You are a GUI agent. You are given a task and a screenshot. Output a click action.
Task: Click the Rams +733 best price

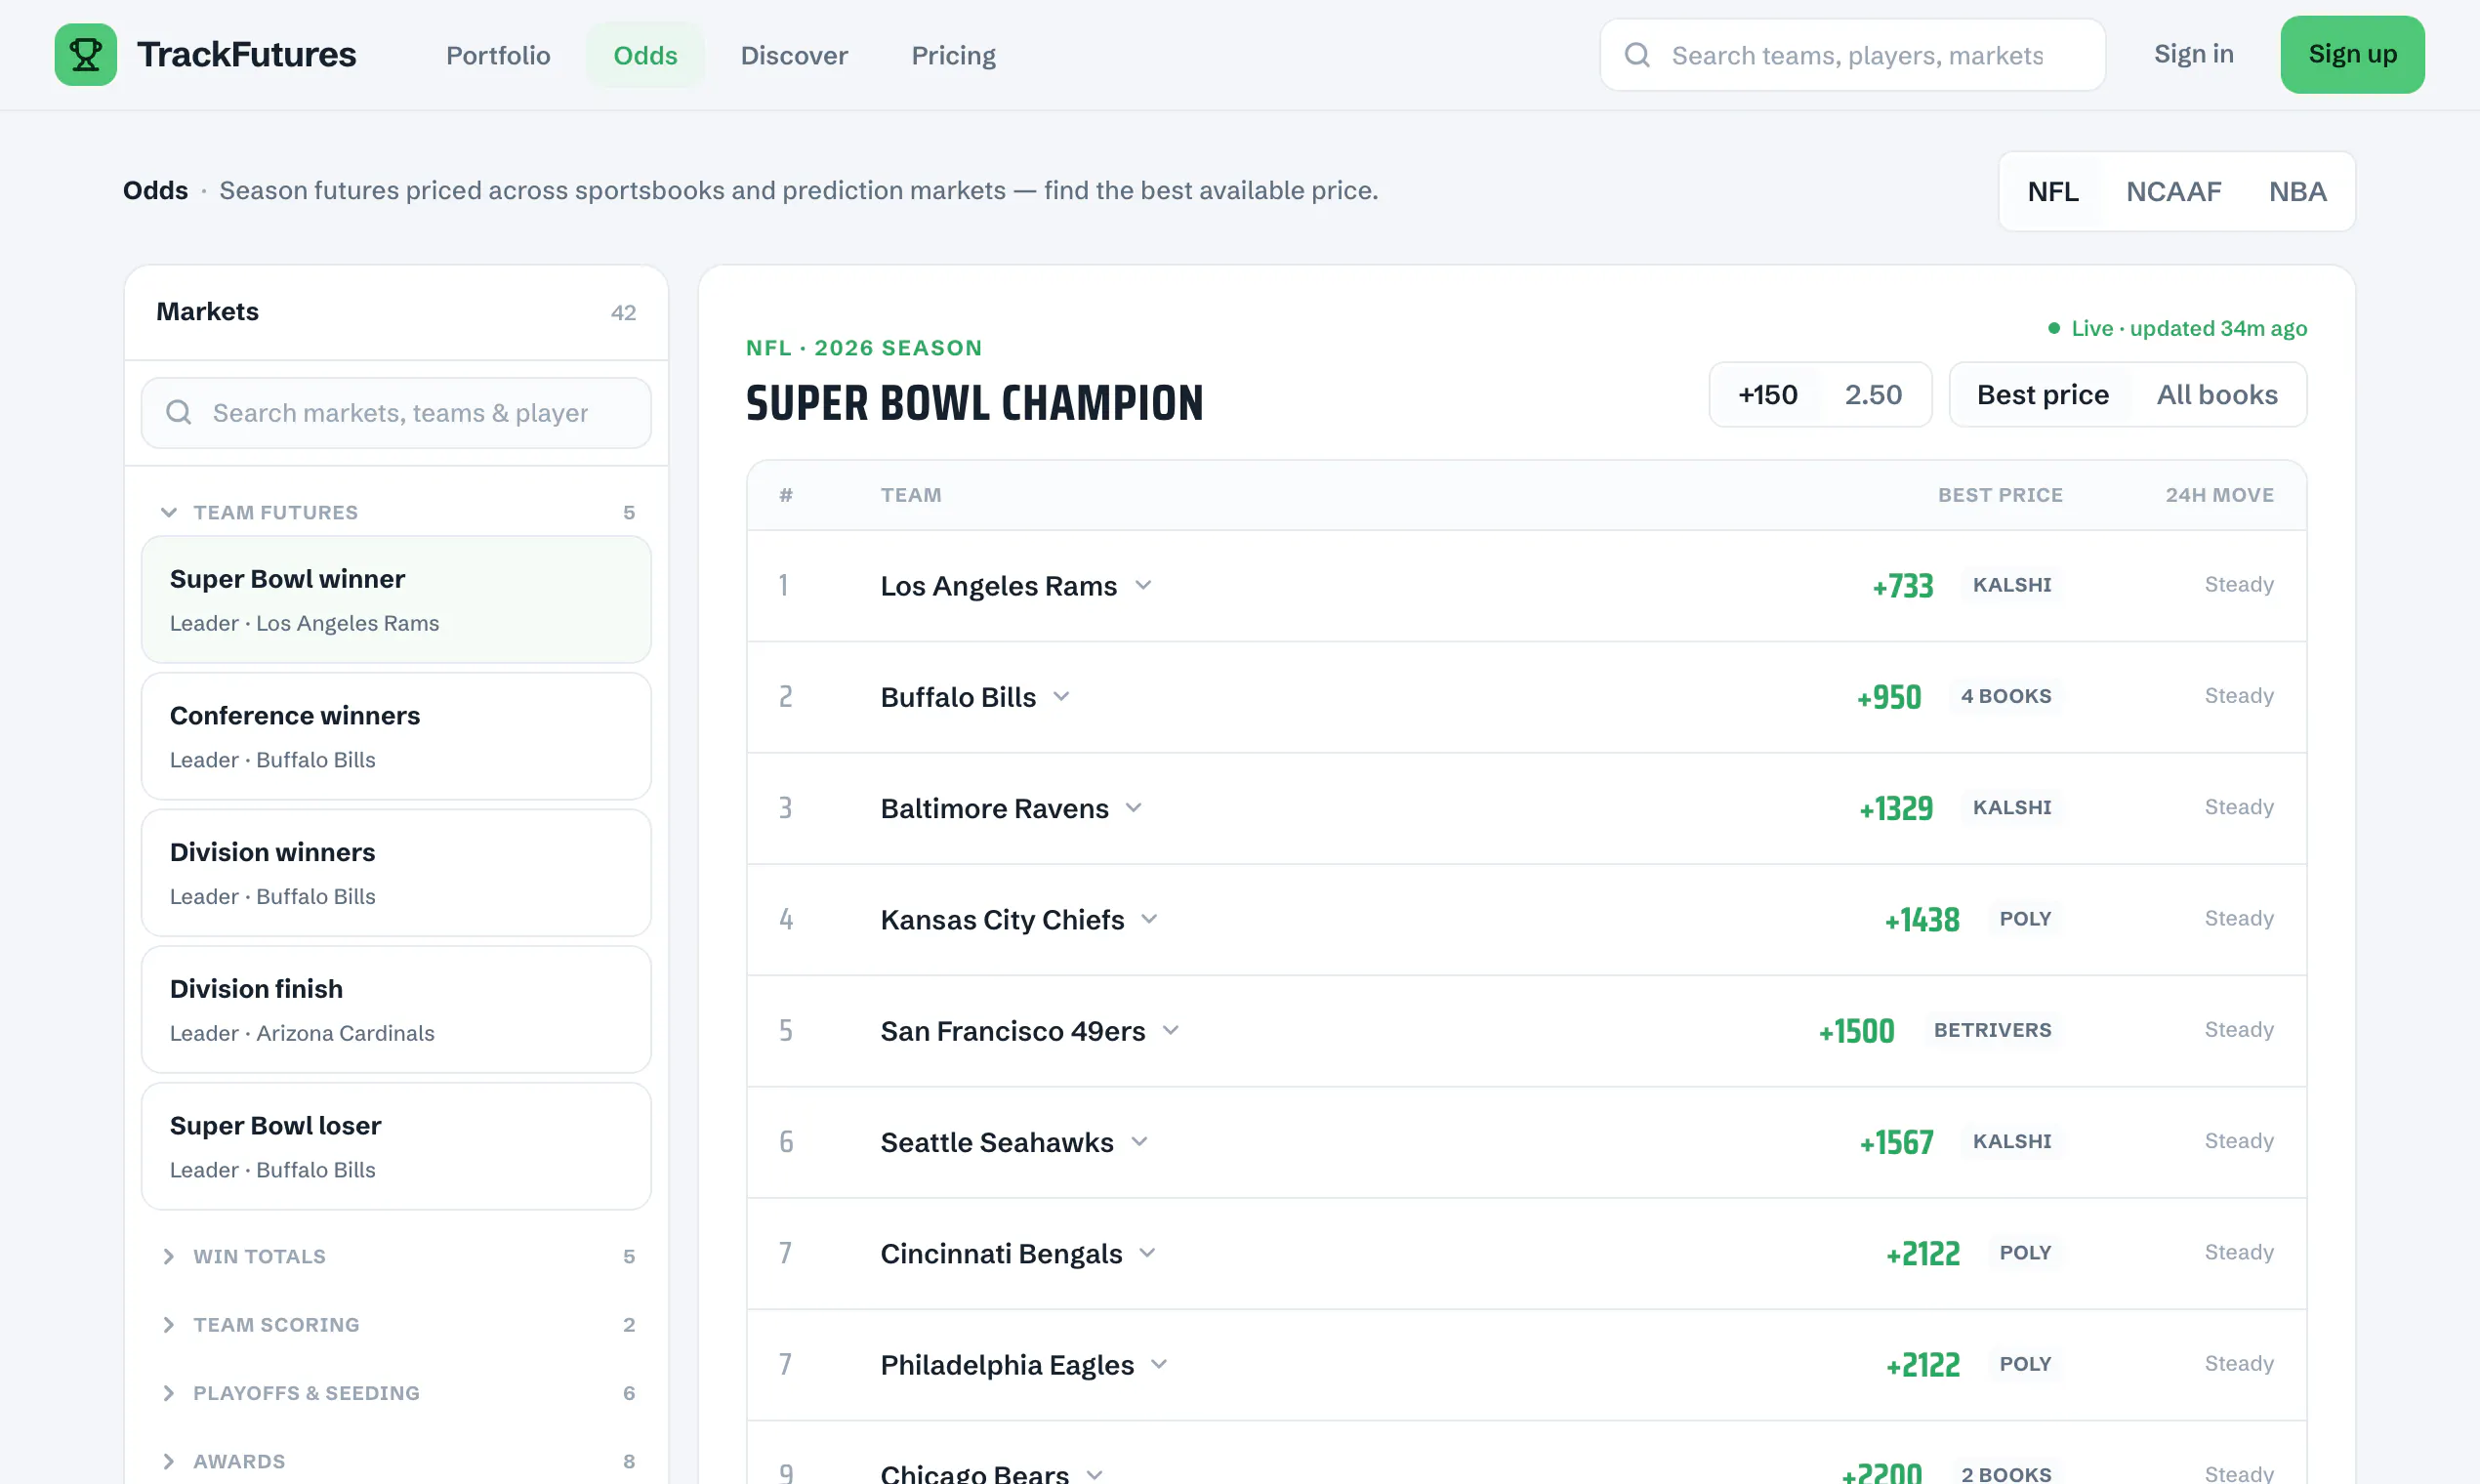(1902, 586)
